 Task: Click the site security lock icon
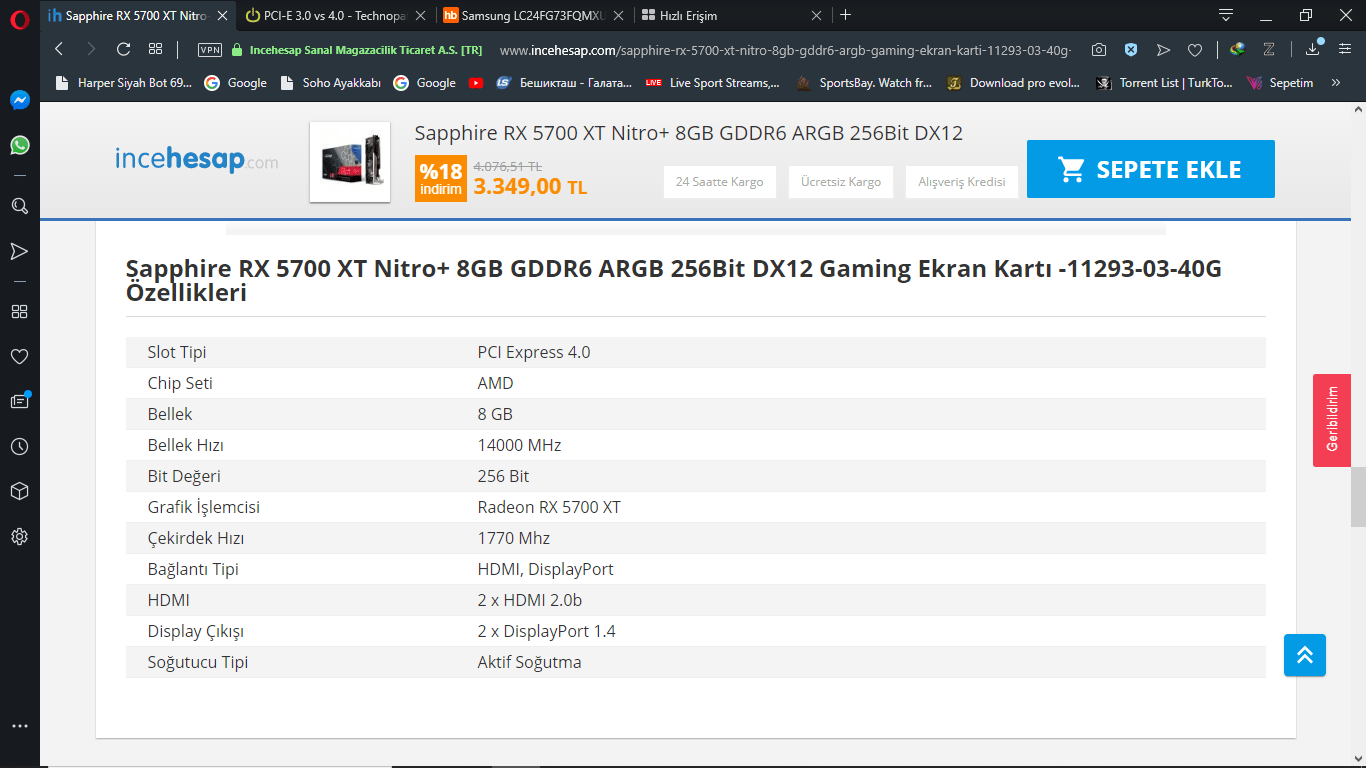tap(237, 50)
